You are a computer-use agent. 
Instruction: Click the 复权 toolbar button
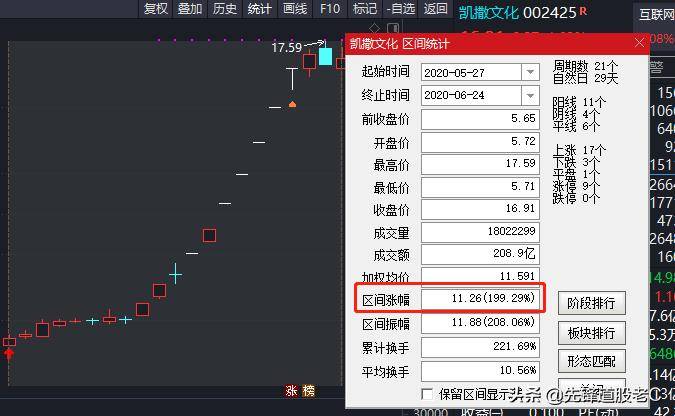point(155,9)
